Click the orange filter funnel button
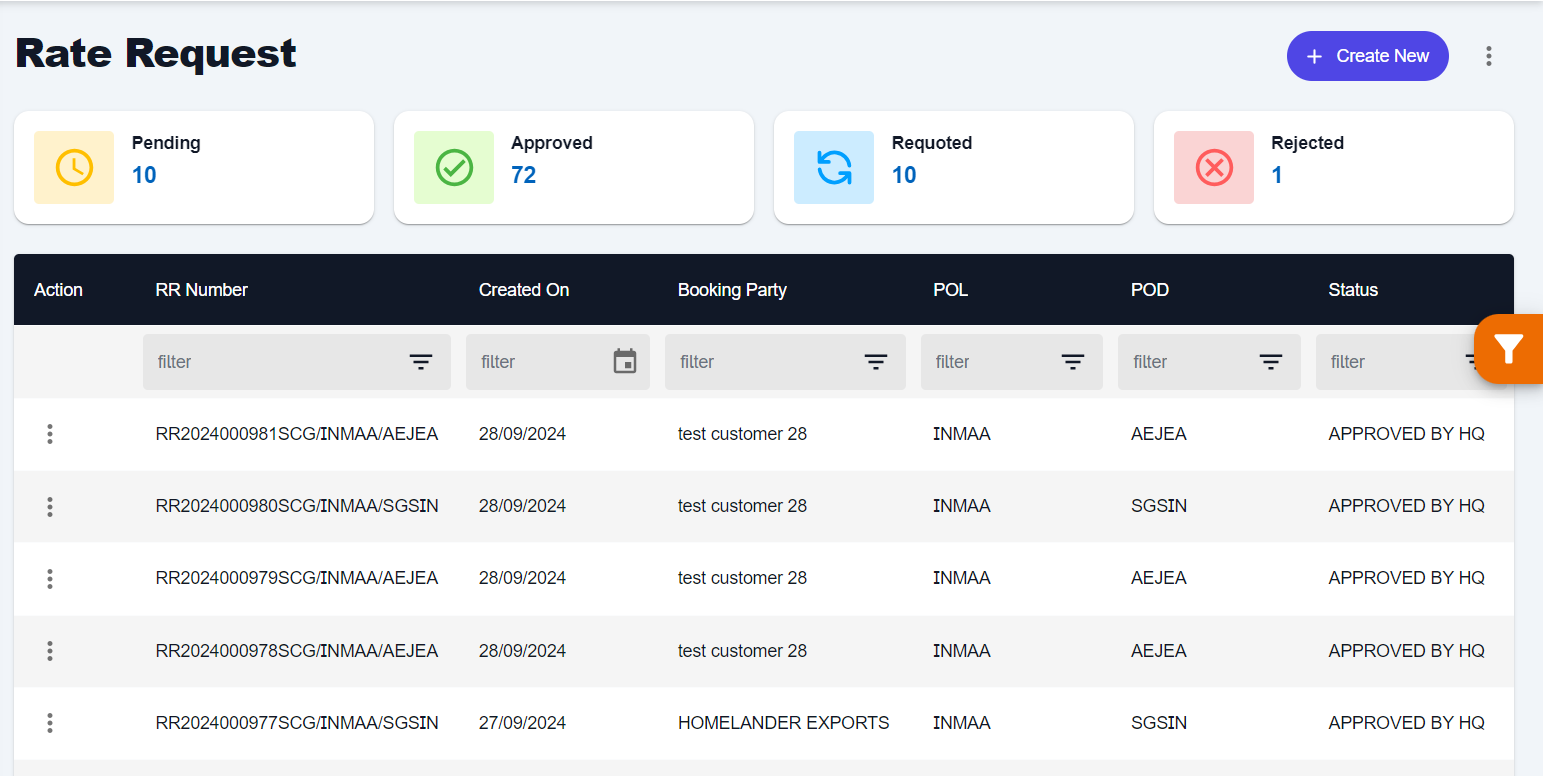Viewport: 1543px width, 776px height. pyautogui.click(x=1509, y=349)
